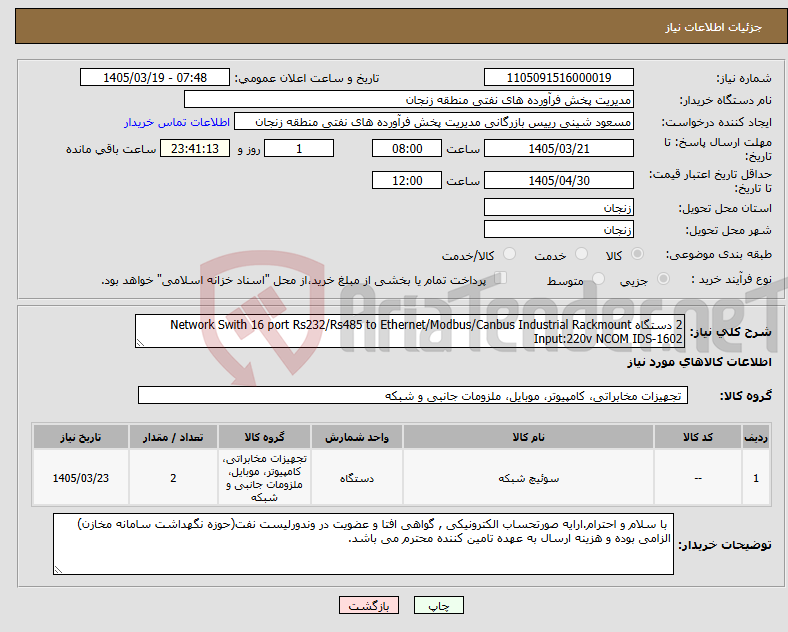Click the quantity cell showing 2
788x632 pixels.
click(x=173, y=478)
